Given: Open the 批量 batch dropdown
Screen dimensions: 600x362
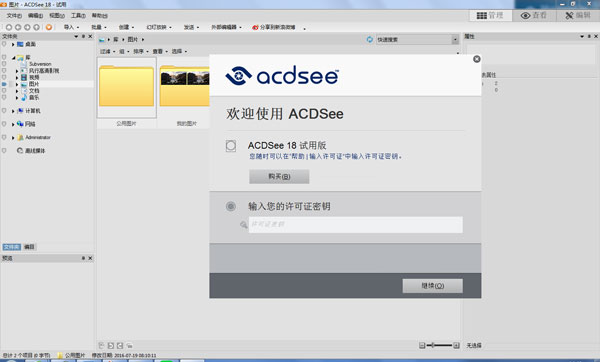Looking at the screenshot, I should click(99, 27).
